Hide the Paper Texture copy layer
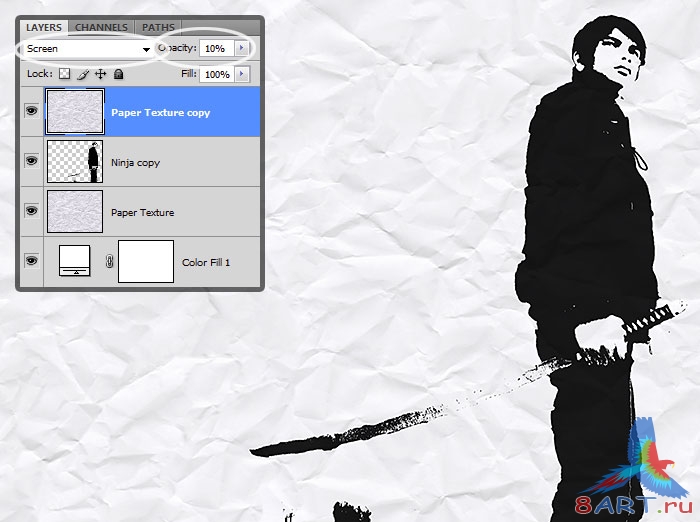 tap(31, 110)
